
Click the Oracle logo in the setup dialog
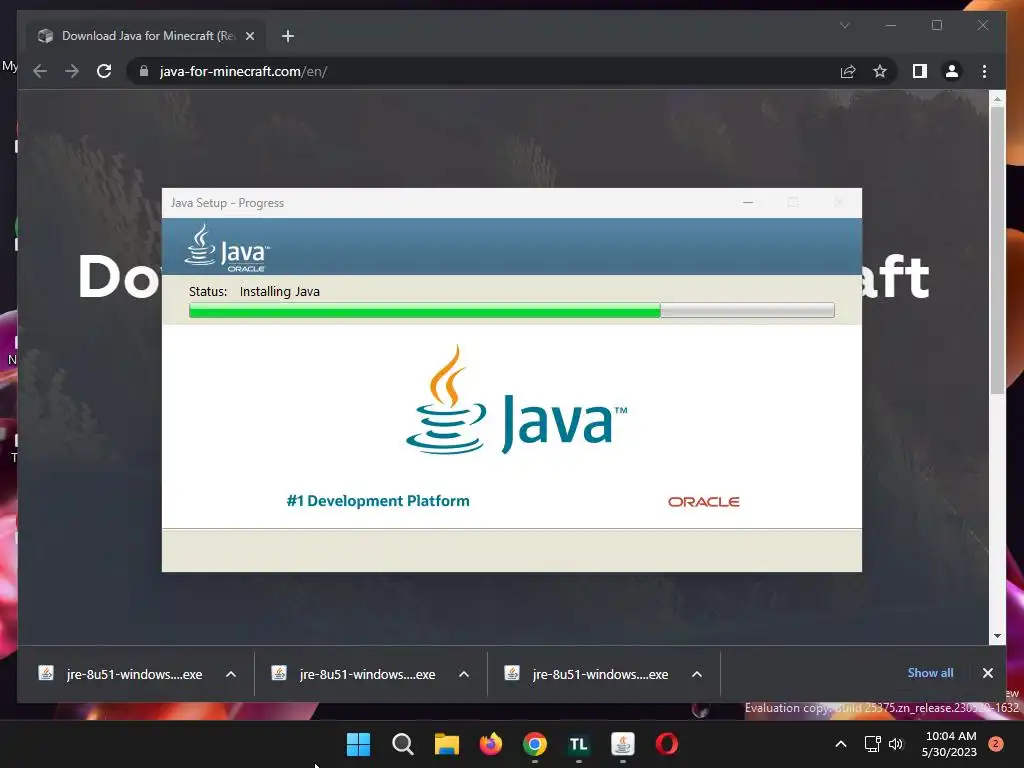pos(703,502)
